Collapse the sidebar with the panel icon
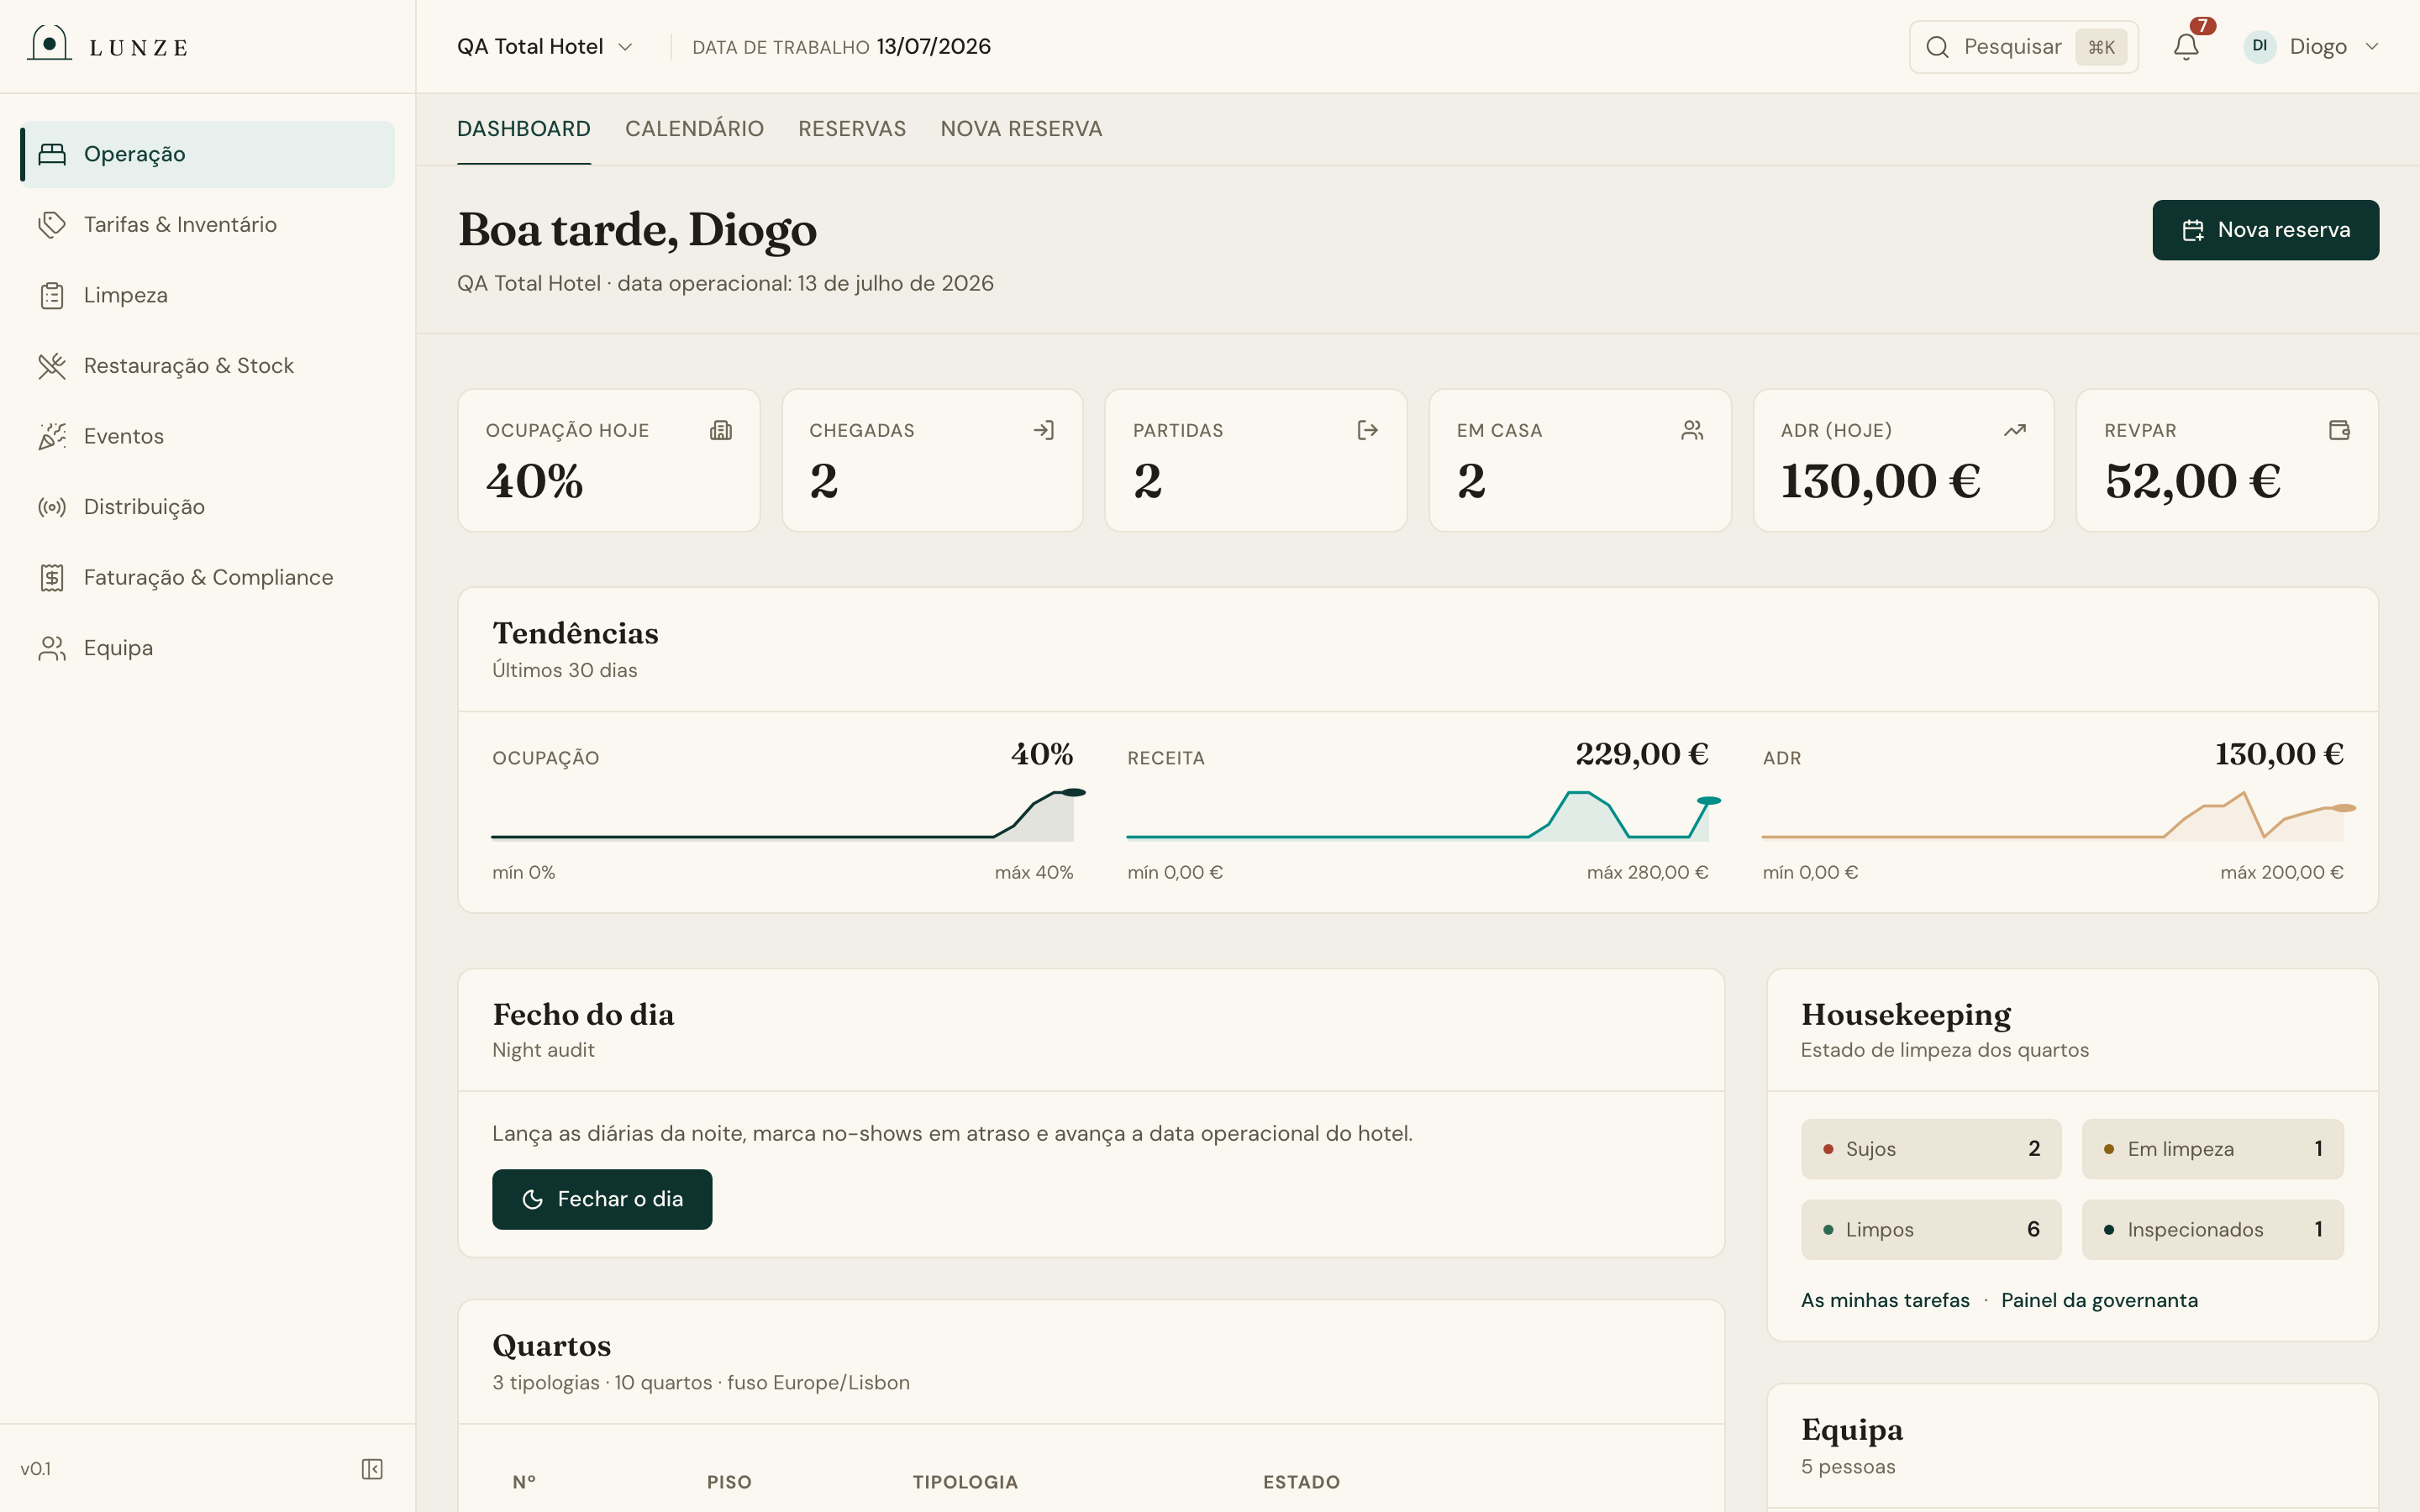 click(372, 1469)
